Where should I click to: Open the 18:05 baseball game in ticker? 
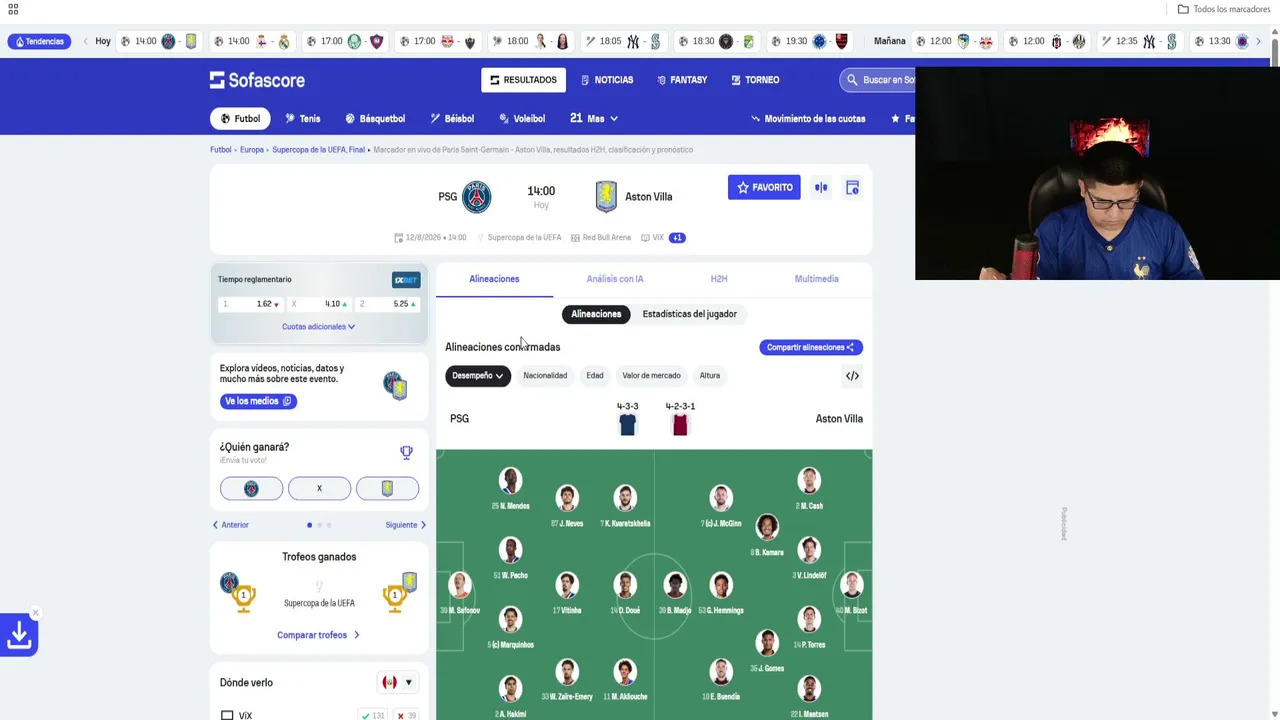tap(623, 41)
